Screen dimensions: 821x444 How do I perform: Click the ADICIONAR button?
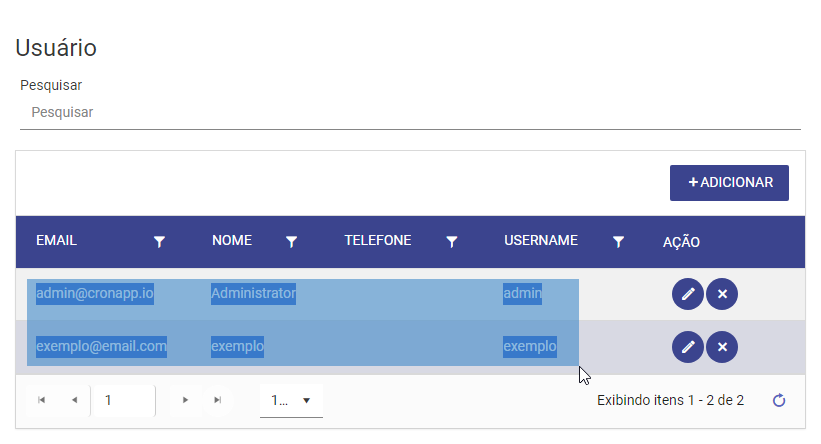pyautogui.click(x=729, y=183)
